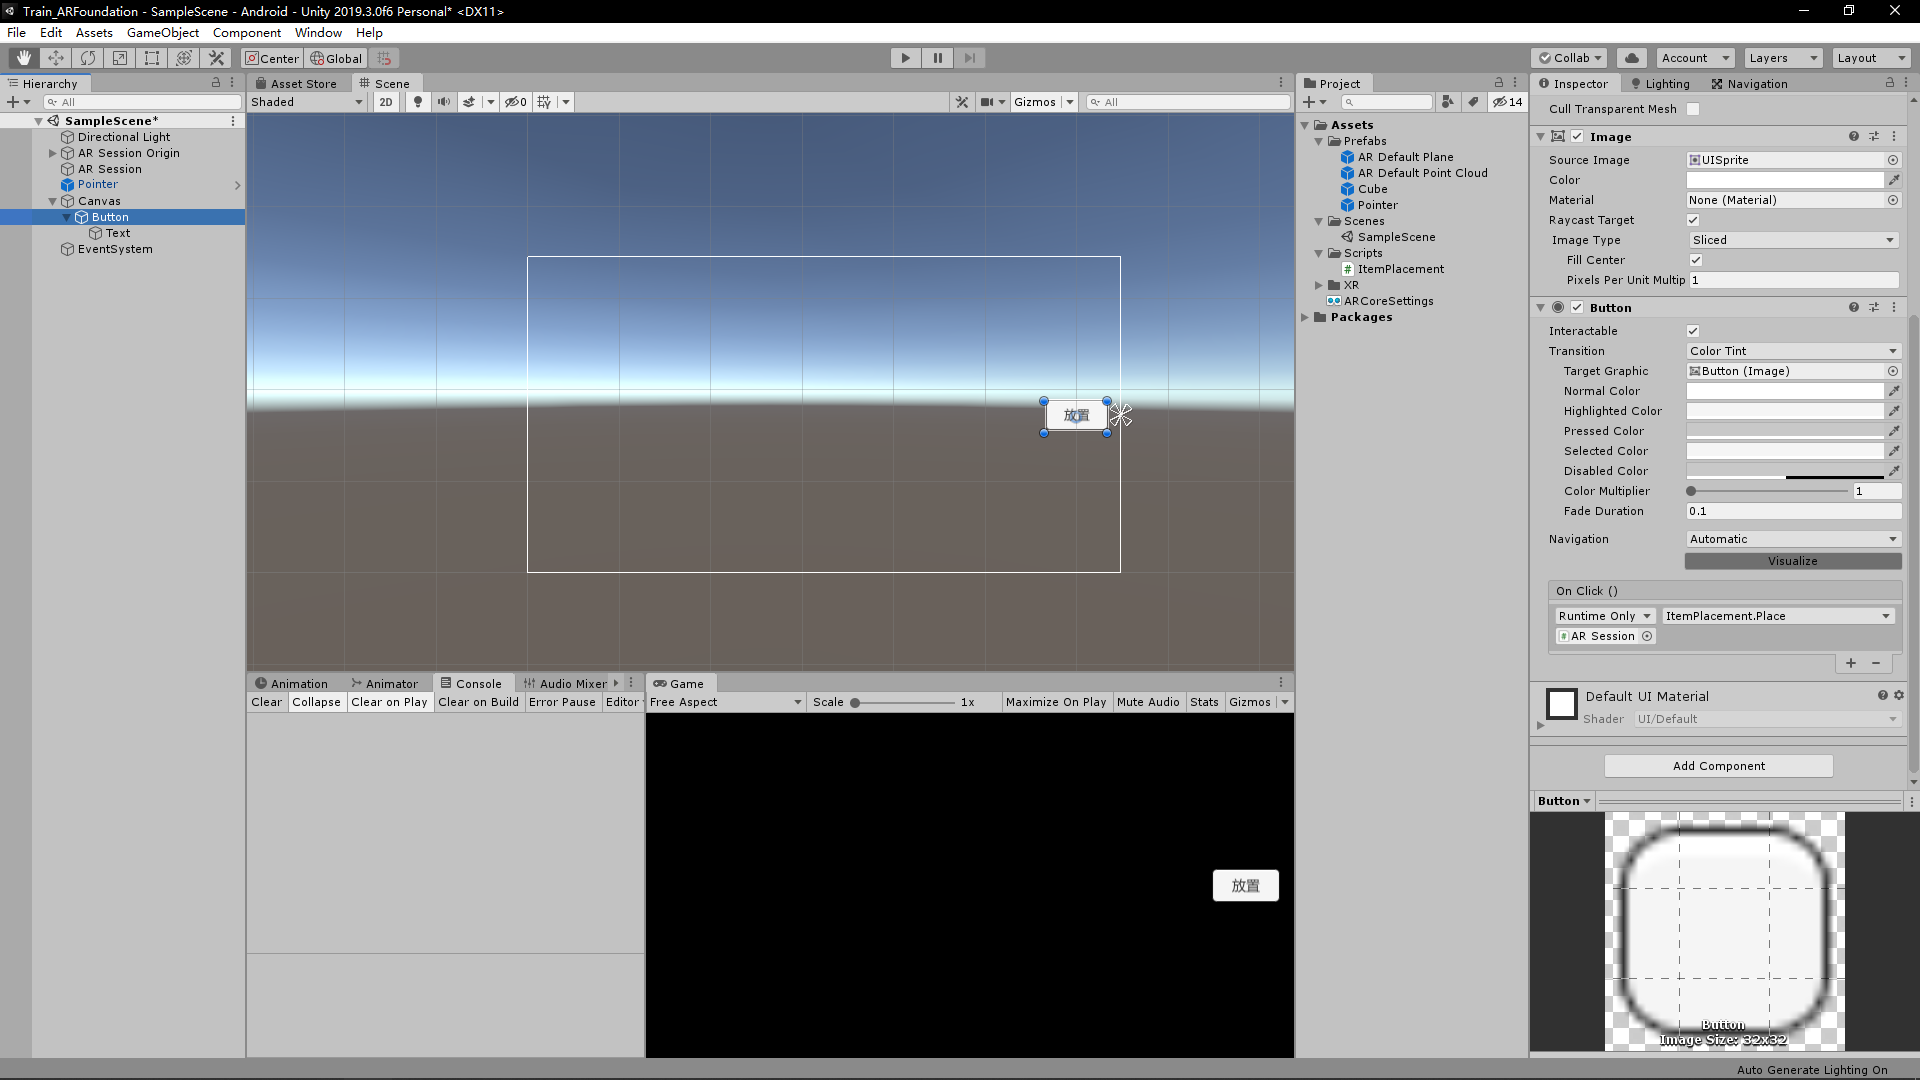Click the Add Component button
This screenshot has width=1920, height=1080.
tap(1719, 766)
